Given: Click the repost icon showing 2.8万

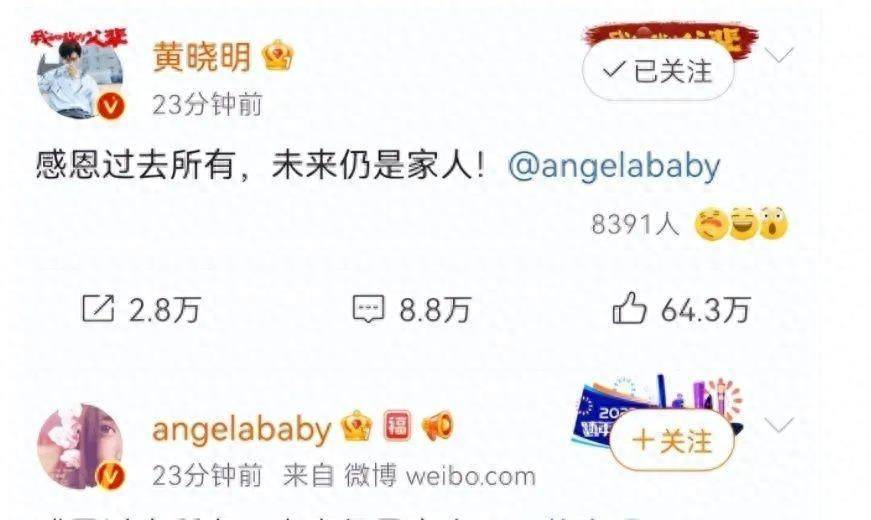Looking at the screenshot, I should [x=98, y=309].
